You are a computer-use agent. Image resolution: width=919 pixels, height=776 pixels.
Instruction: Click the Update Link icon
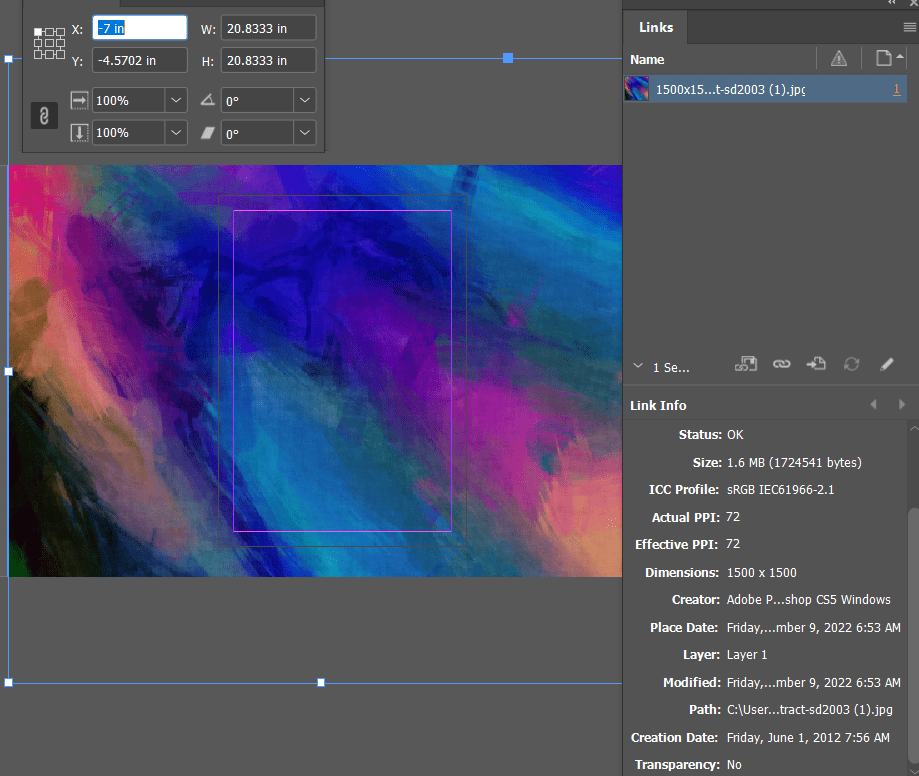[x=851, y=364]
